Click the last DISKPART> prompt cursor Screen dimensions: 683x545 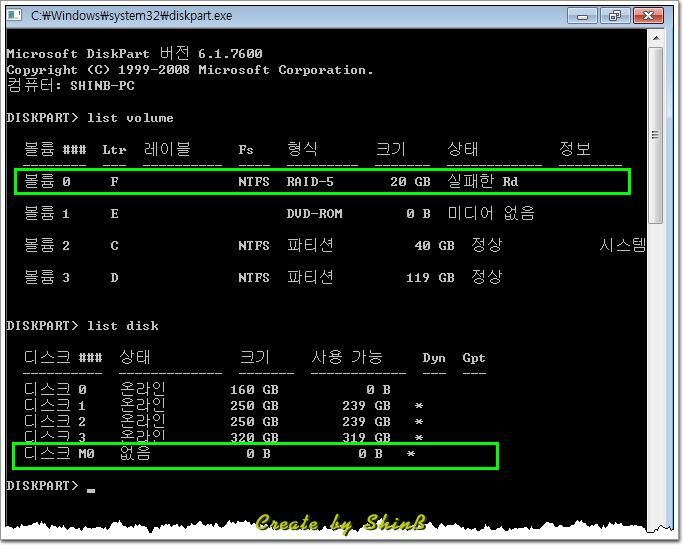click(91, 490)
